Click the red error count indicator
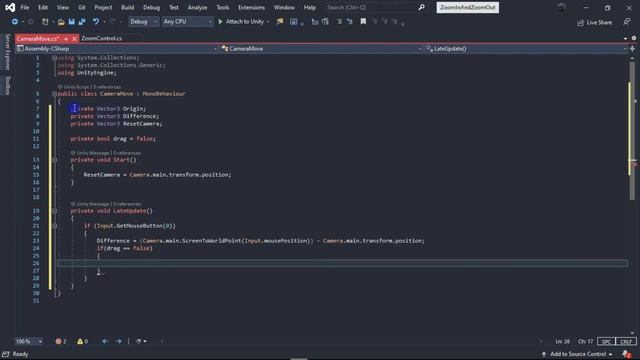Screen dimensions: 640x360 pyautogui.click(x=61, y=341)
